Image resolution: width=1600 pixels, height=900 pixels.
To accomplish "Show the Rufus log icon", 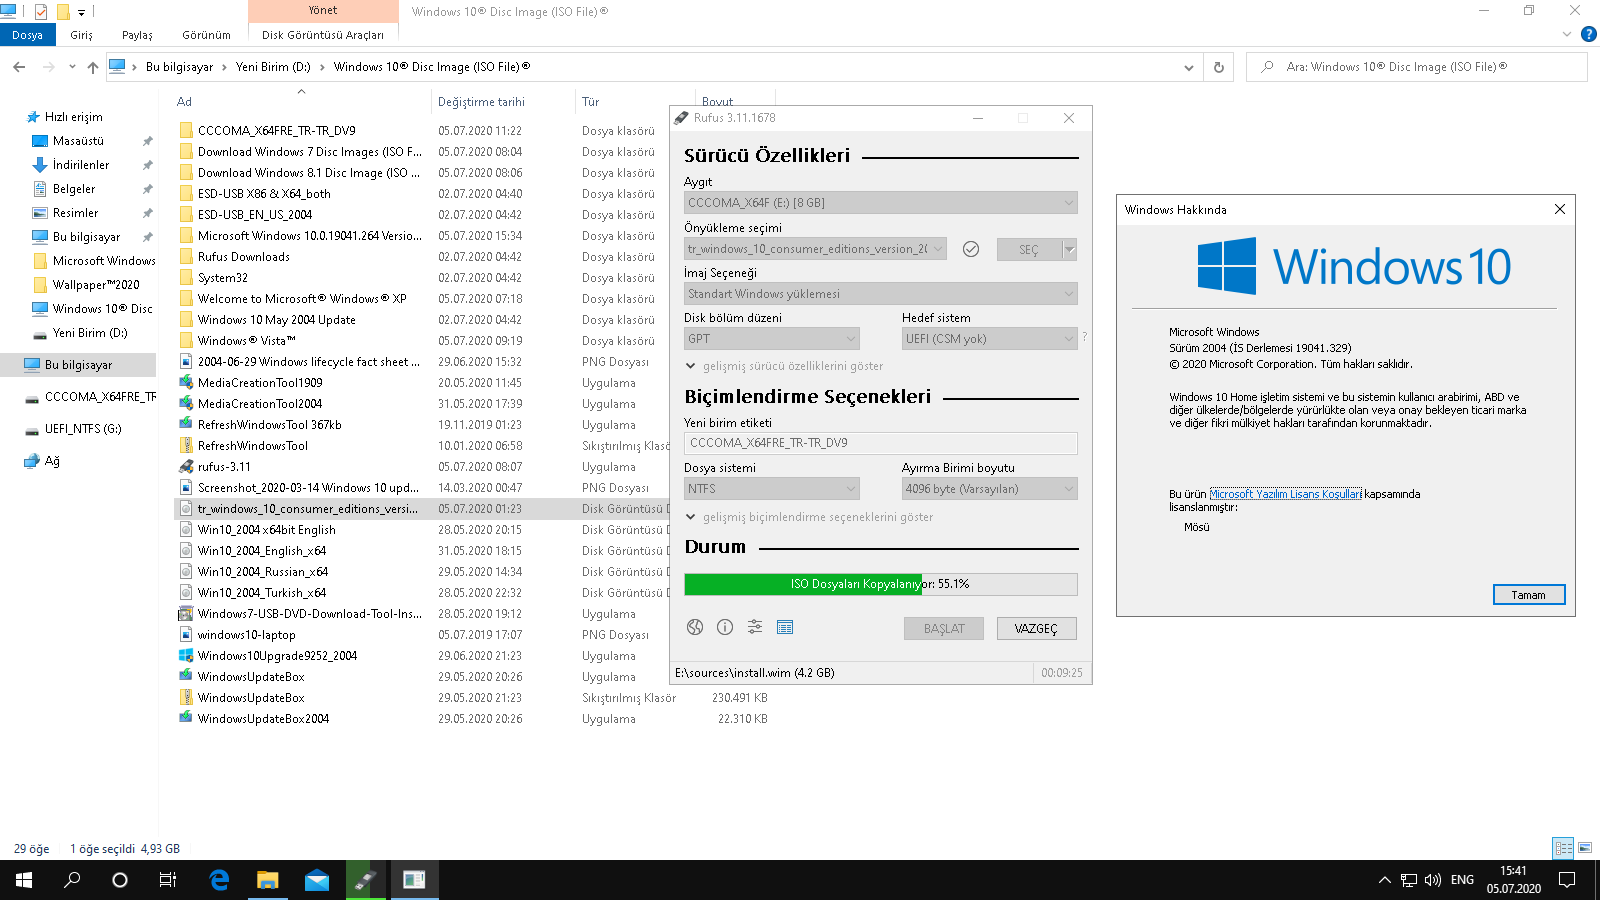I will click(x=785, y=627).
